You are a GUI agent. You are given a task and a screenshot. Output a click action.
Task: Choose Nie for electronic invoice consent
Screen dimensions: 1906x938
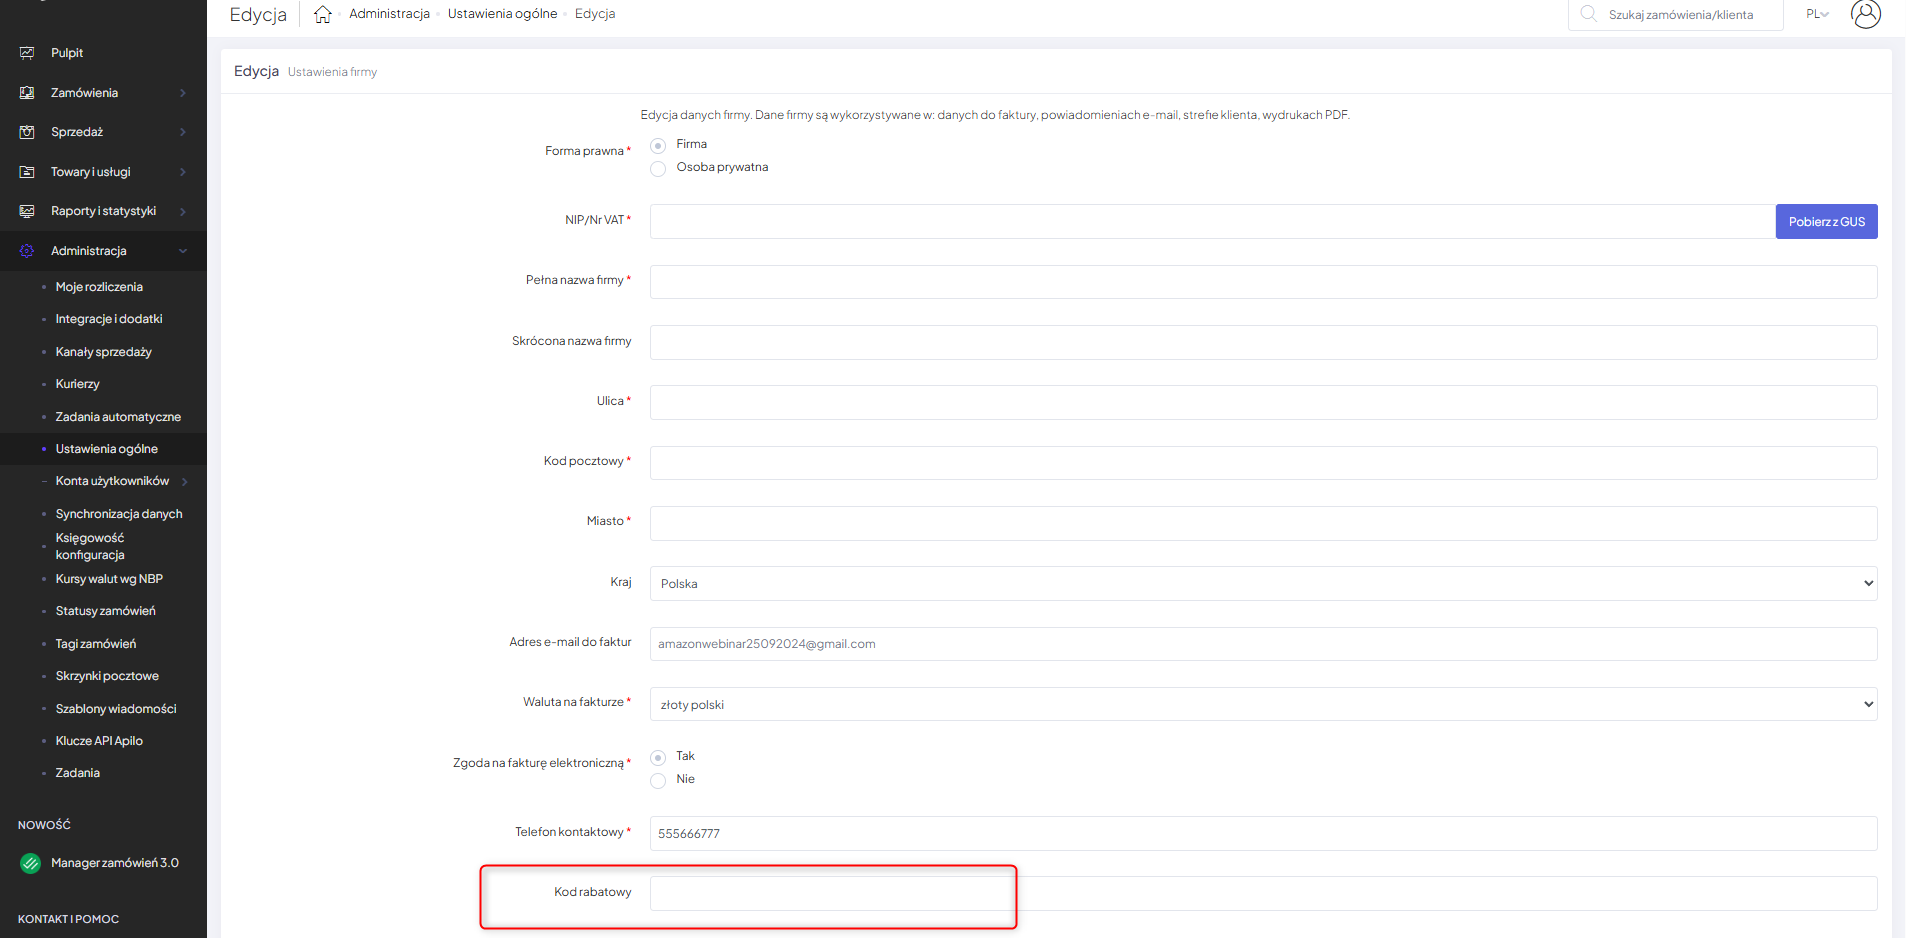658,781
